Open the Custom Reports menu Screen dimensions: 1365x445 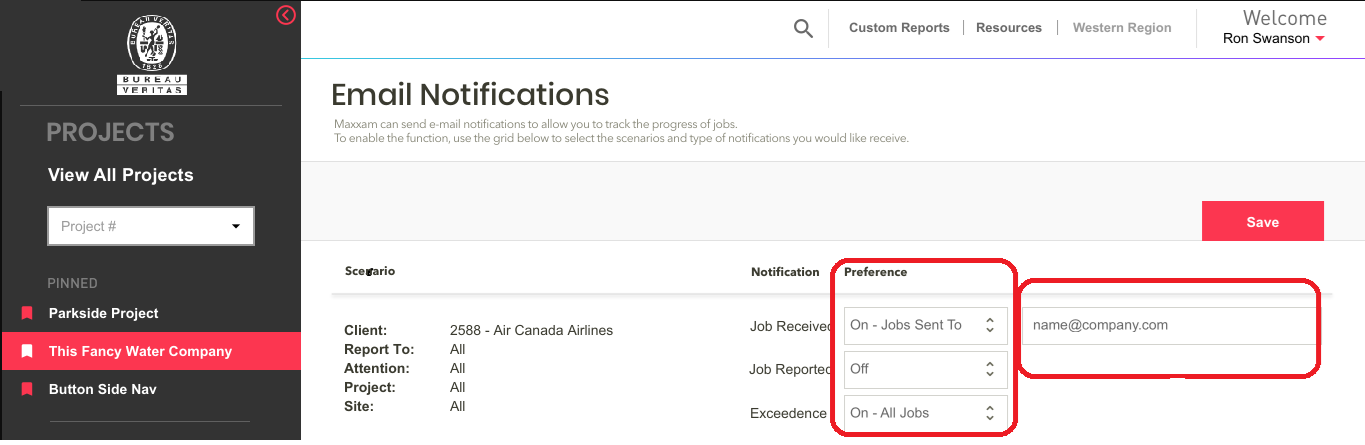(x=899, y=28)
